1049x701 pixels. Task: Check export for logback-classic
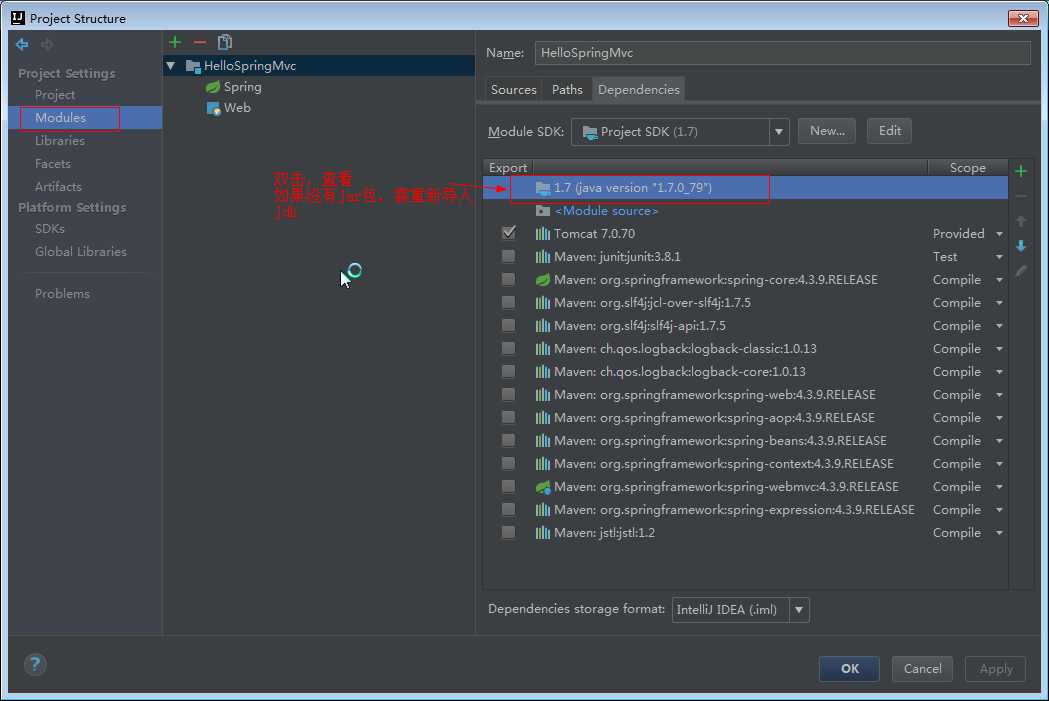tap(508, 348)
